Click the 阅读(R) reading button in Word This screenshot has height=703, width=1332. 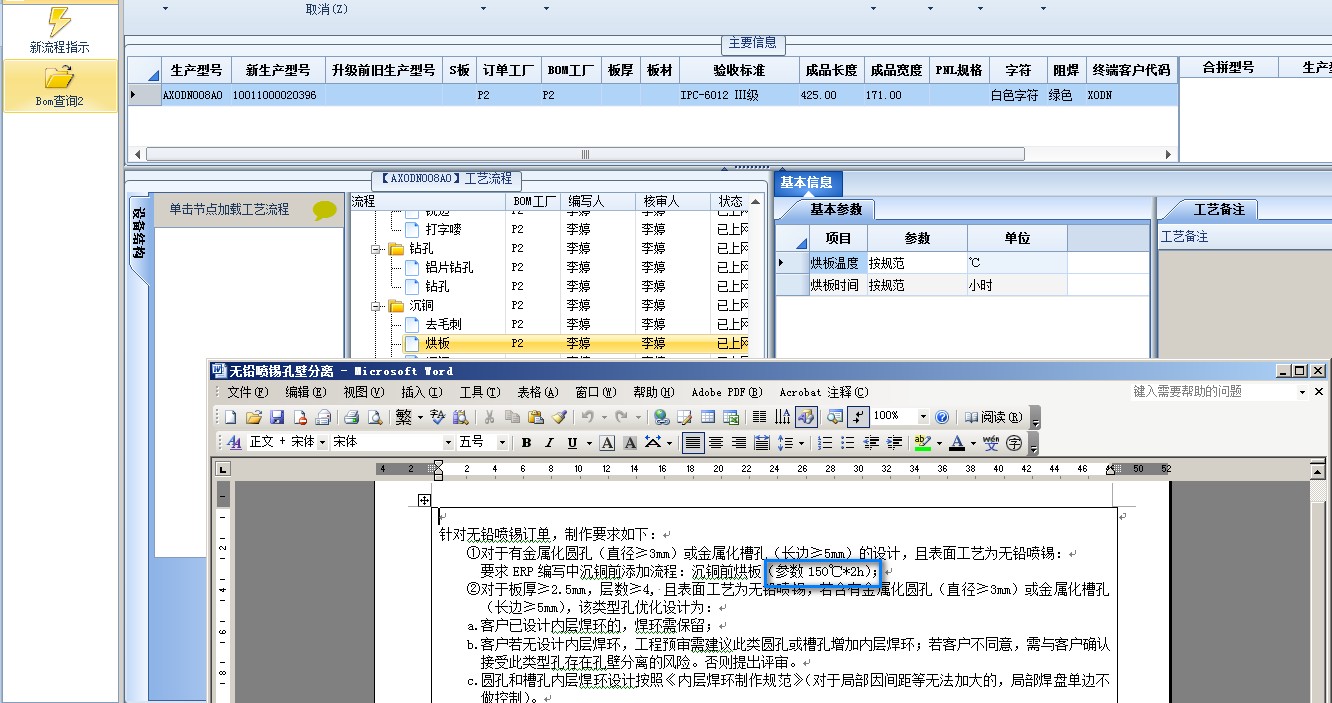992,417
